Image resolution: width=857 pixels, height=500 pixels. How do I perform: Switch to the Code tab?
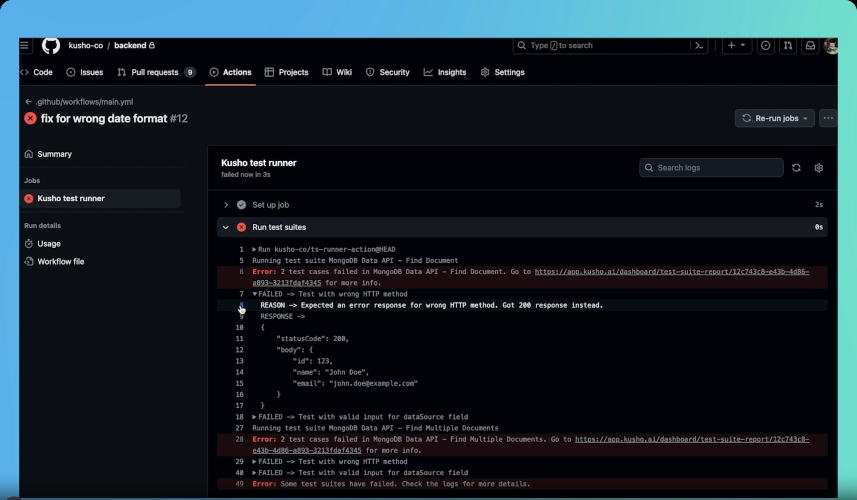click(x=37, y=72)
